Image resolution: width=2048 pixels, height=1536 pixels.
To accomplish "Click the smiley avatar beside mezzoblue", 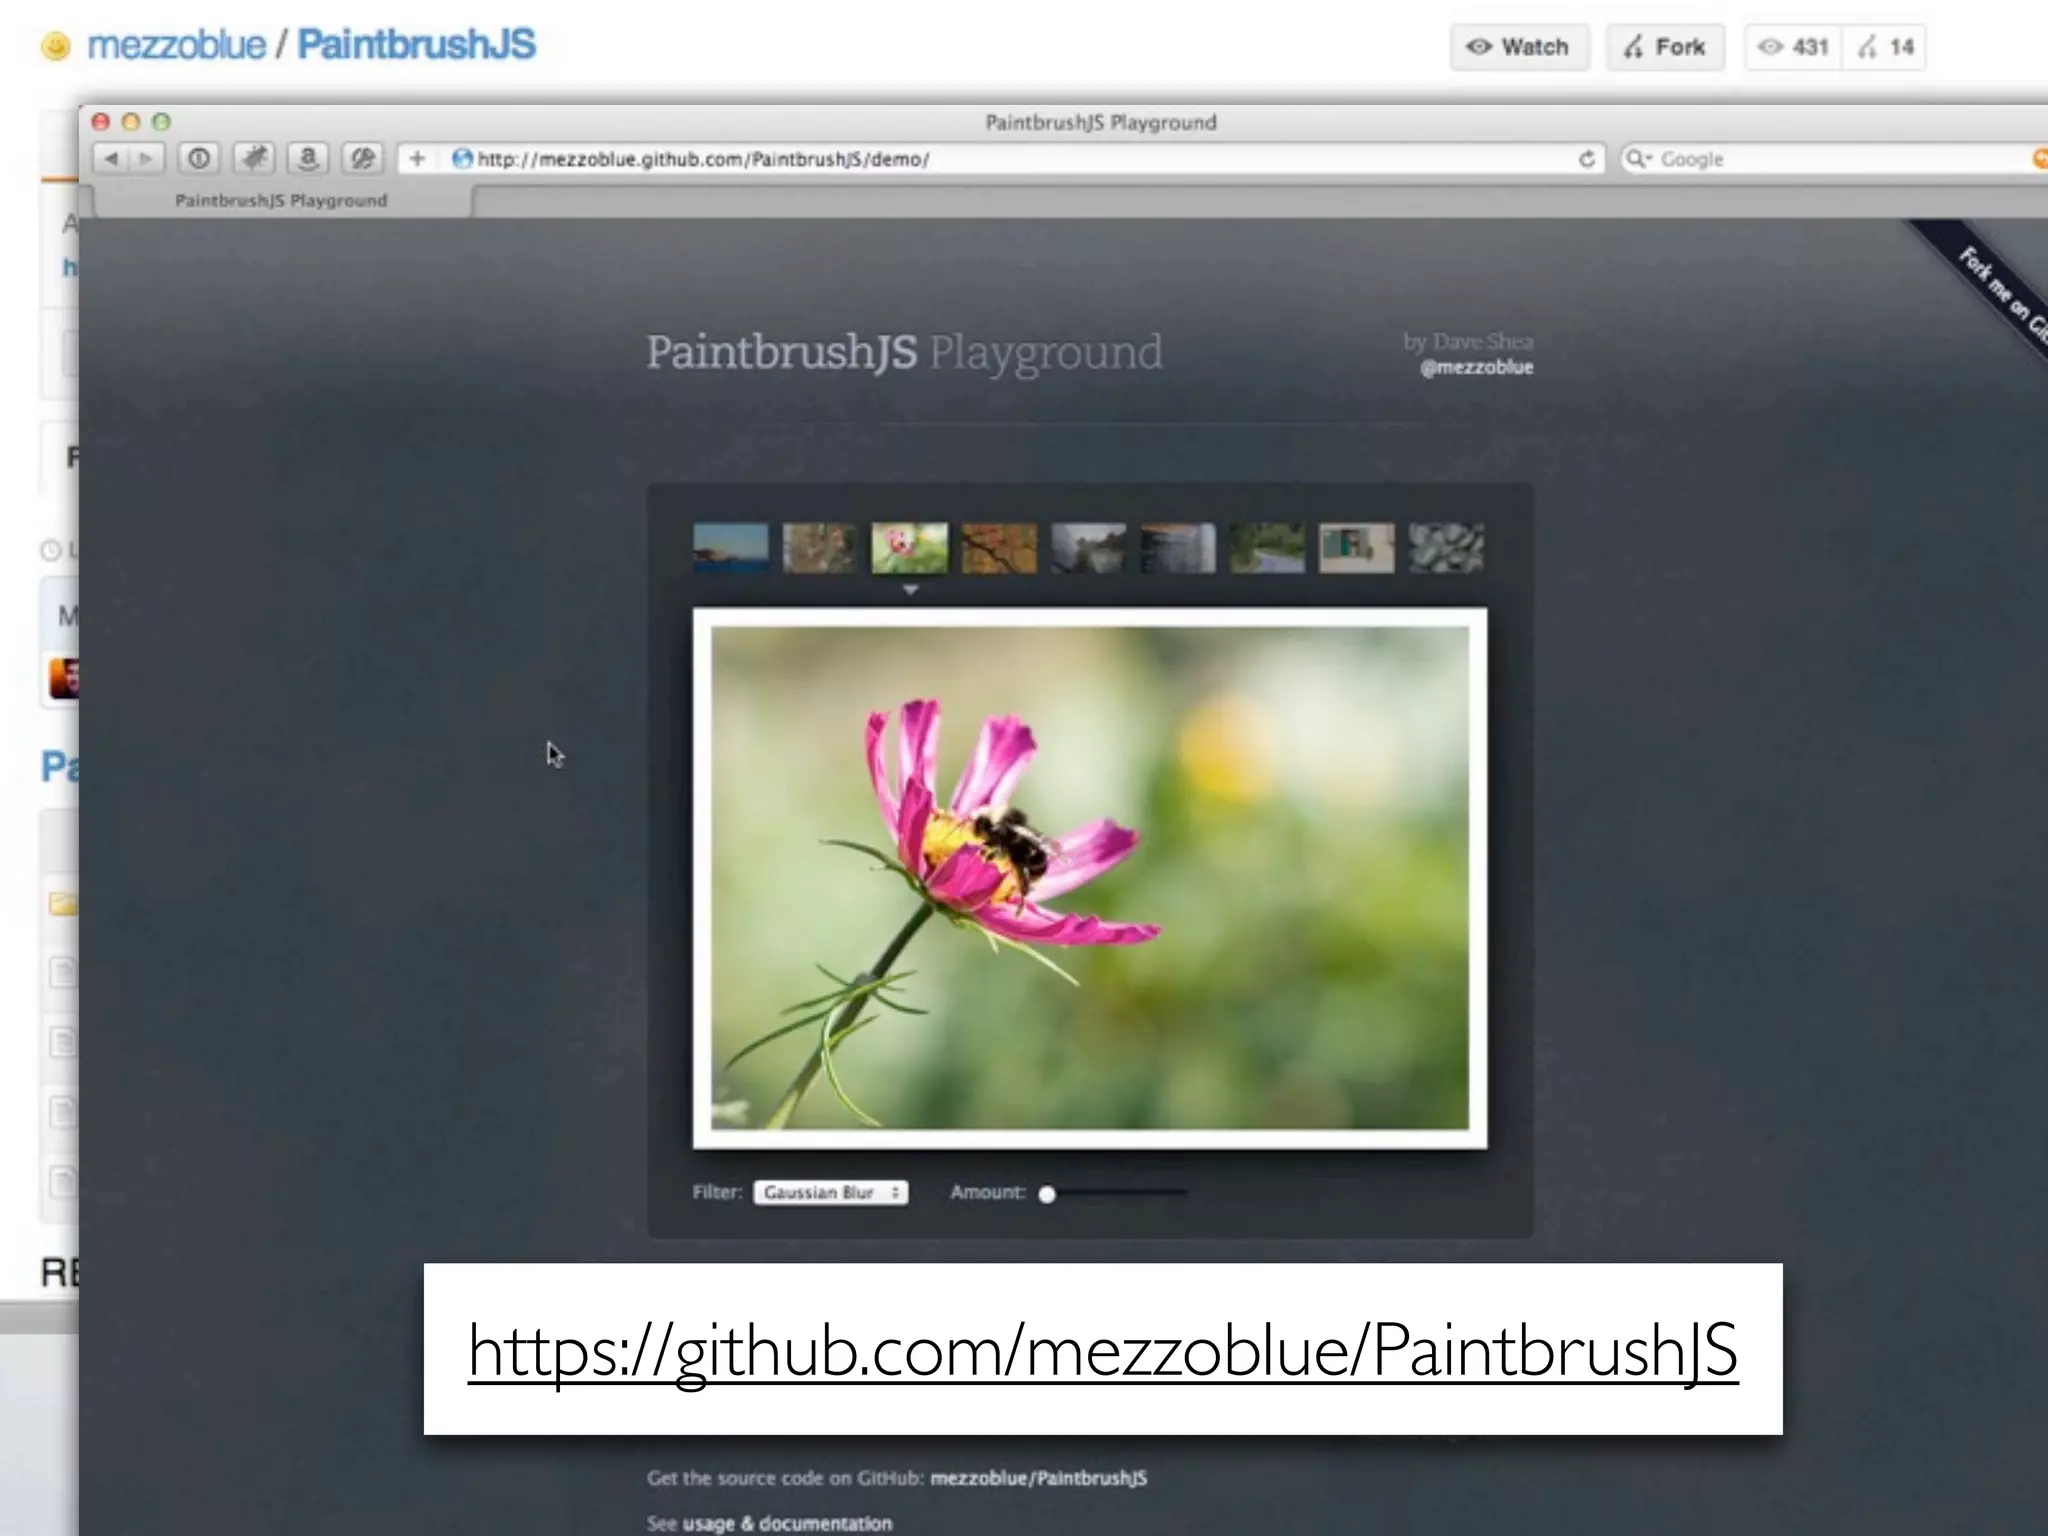I will (56, 46).
